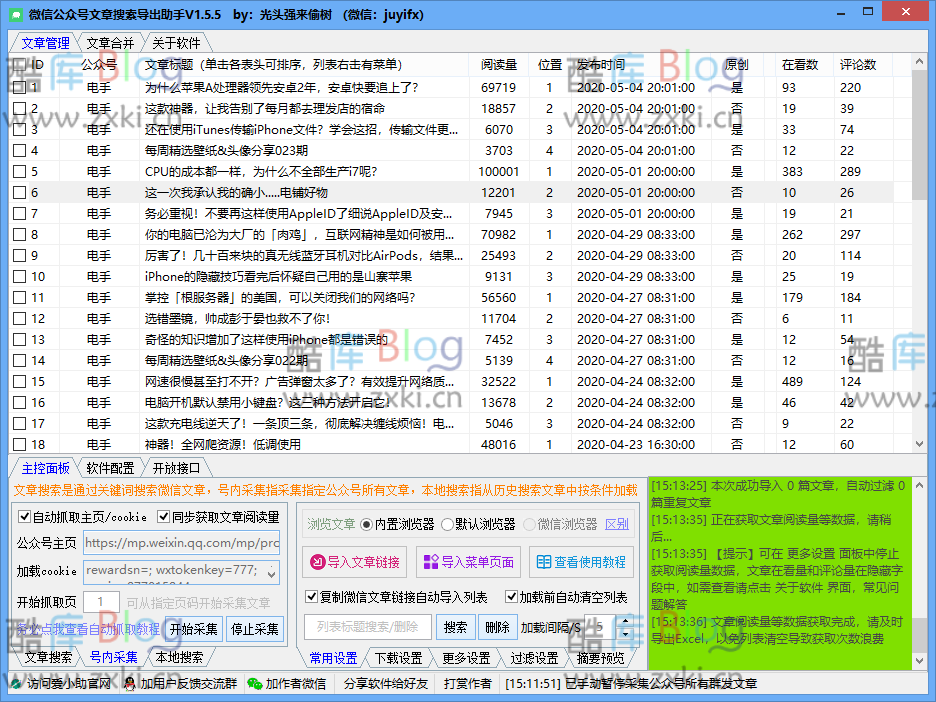The height and width of the screenshot is (702, 936).
Task: Open the 查看使用教程 tutorial icon button
Action: (581, 562)
